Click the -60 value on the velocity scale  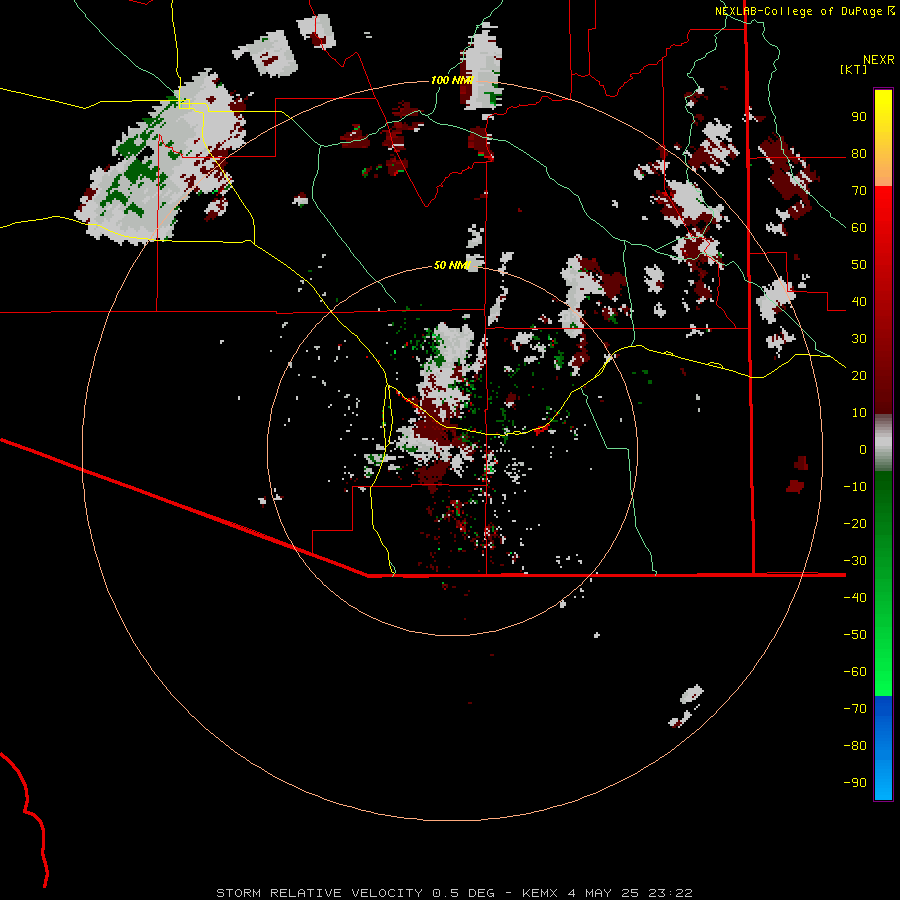(x=855, y=672)
